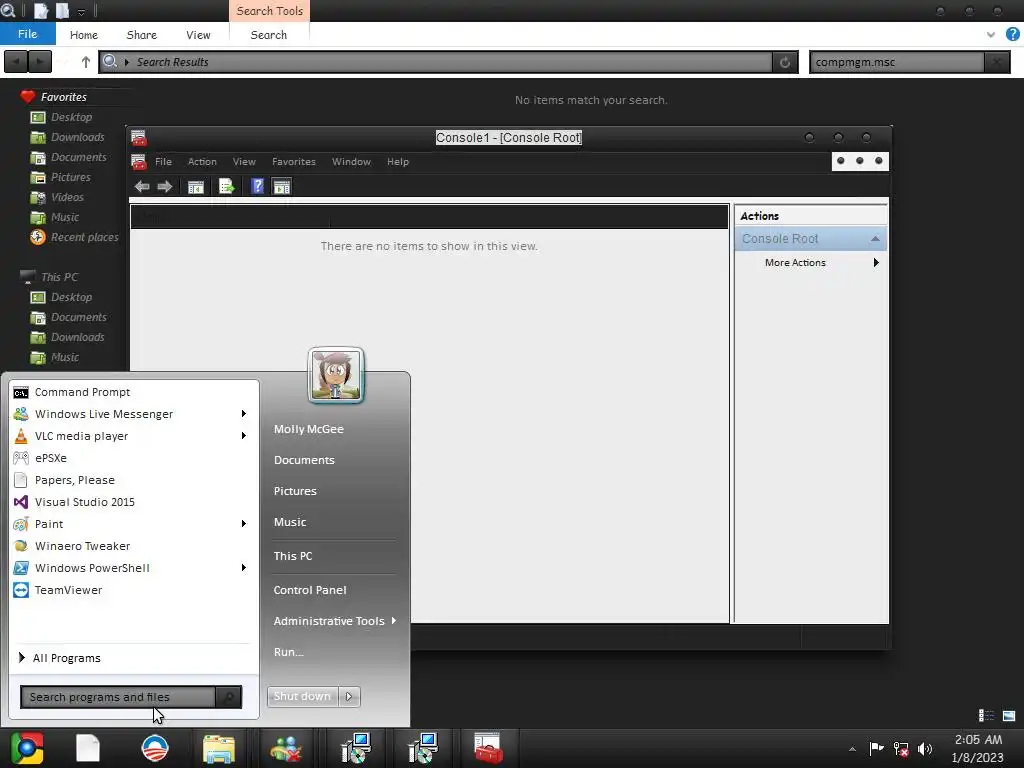Image resolution: width=1024 pixels, height=768 pixels.
Task: Collapse the Console Root actions section
Action: (875, 239)
